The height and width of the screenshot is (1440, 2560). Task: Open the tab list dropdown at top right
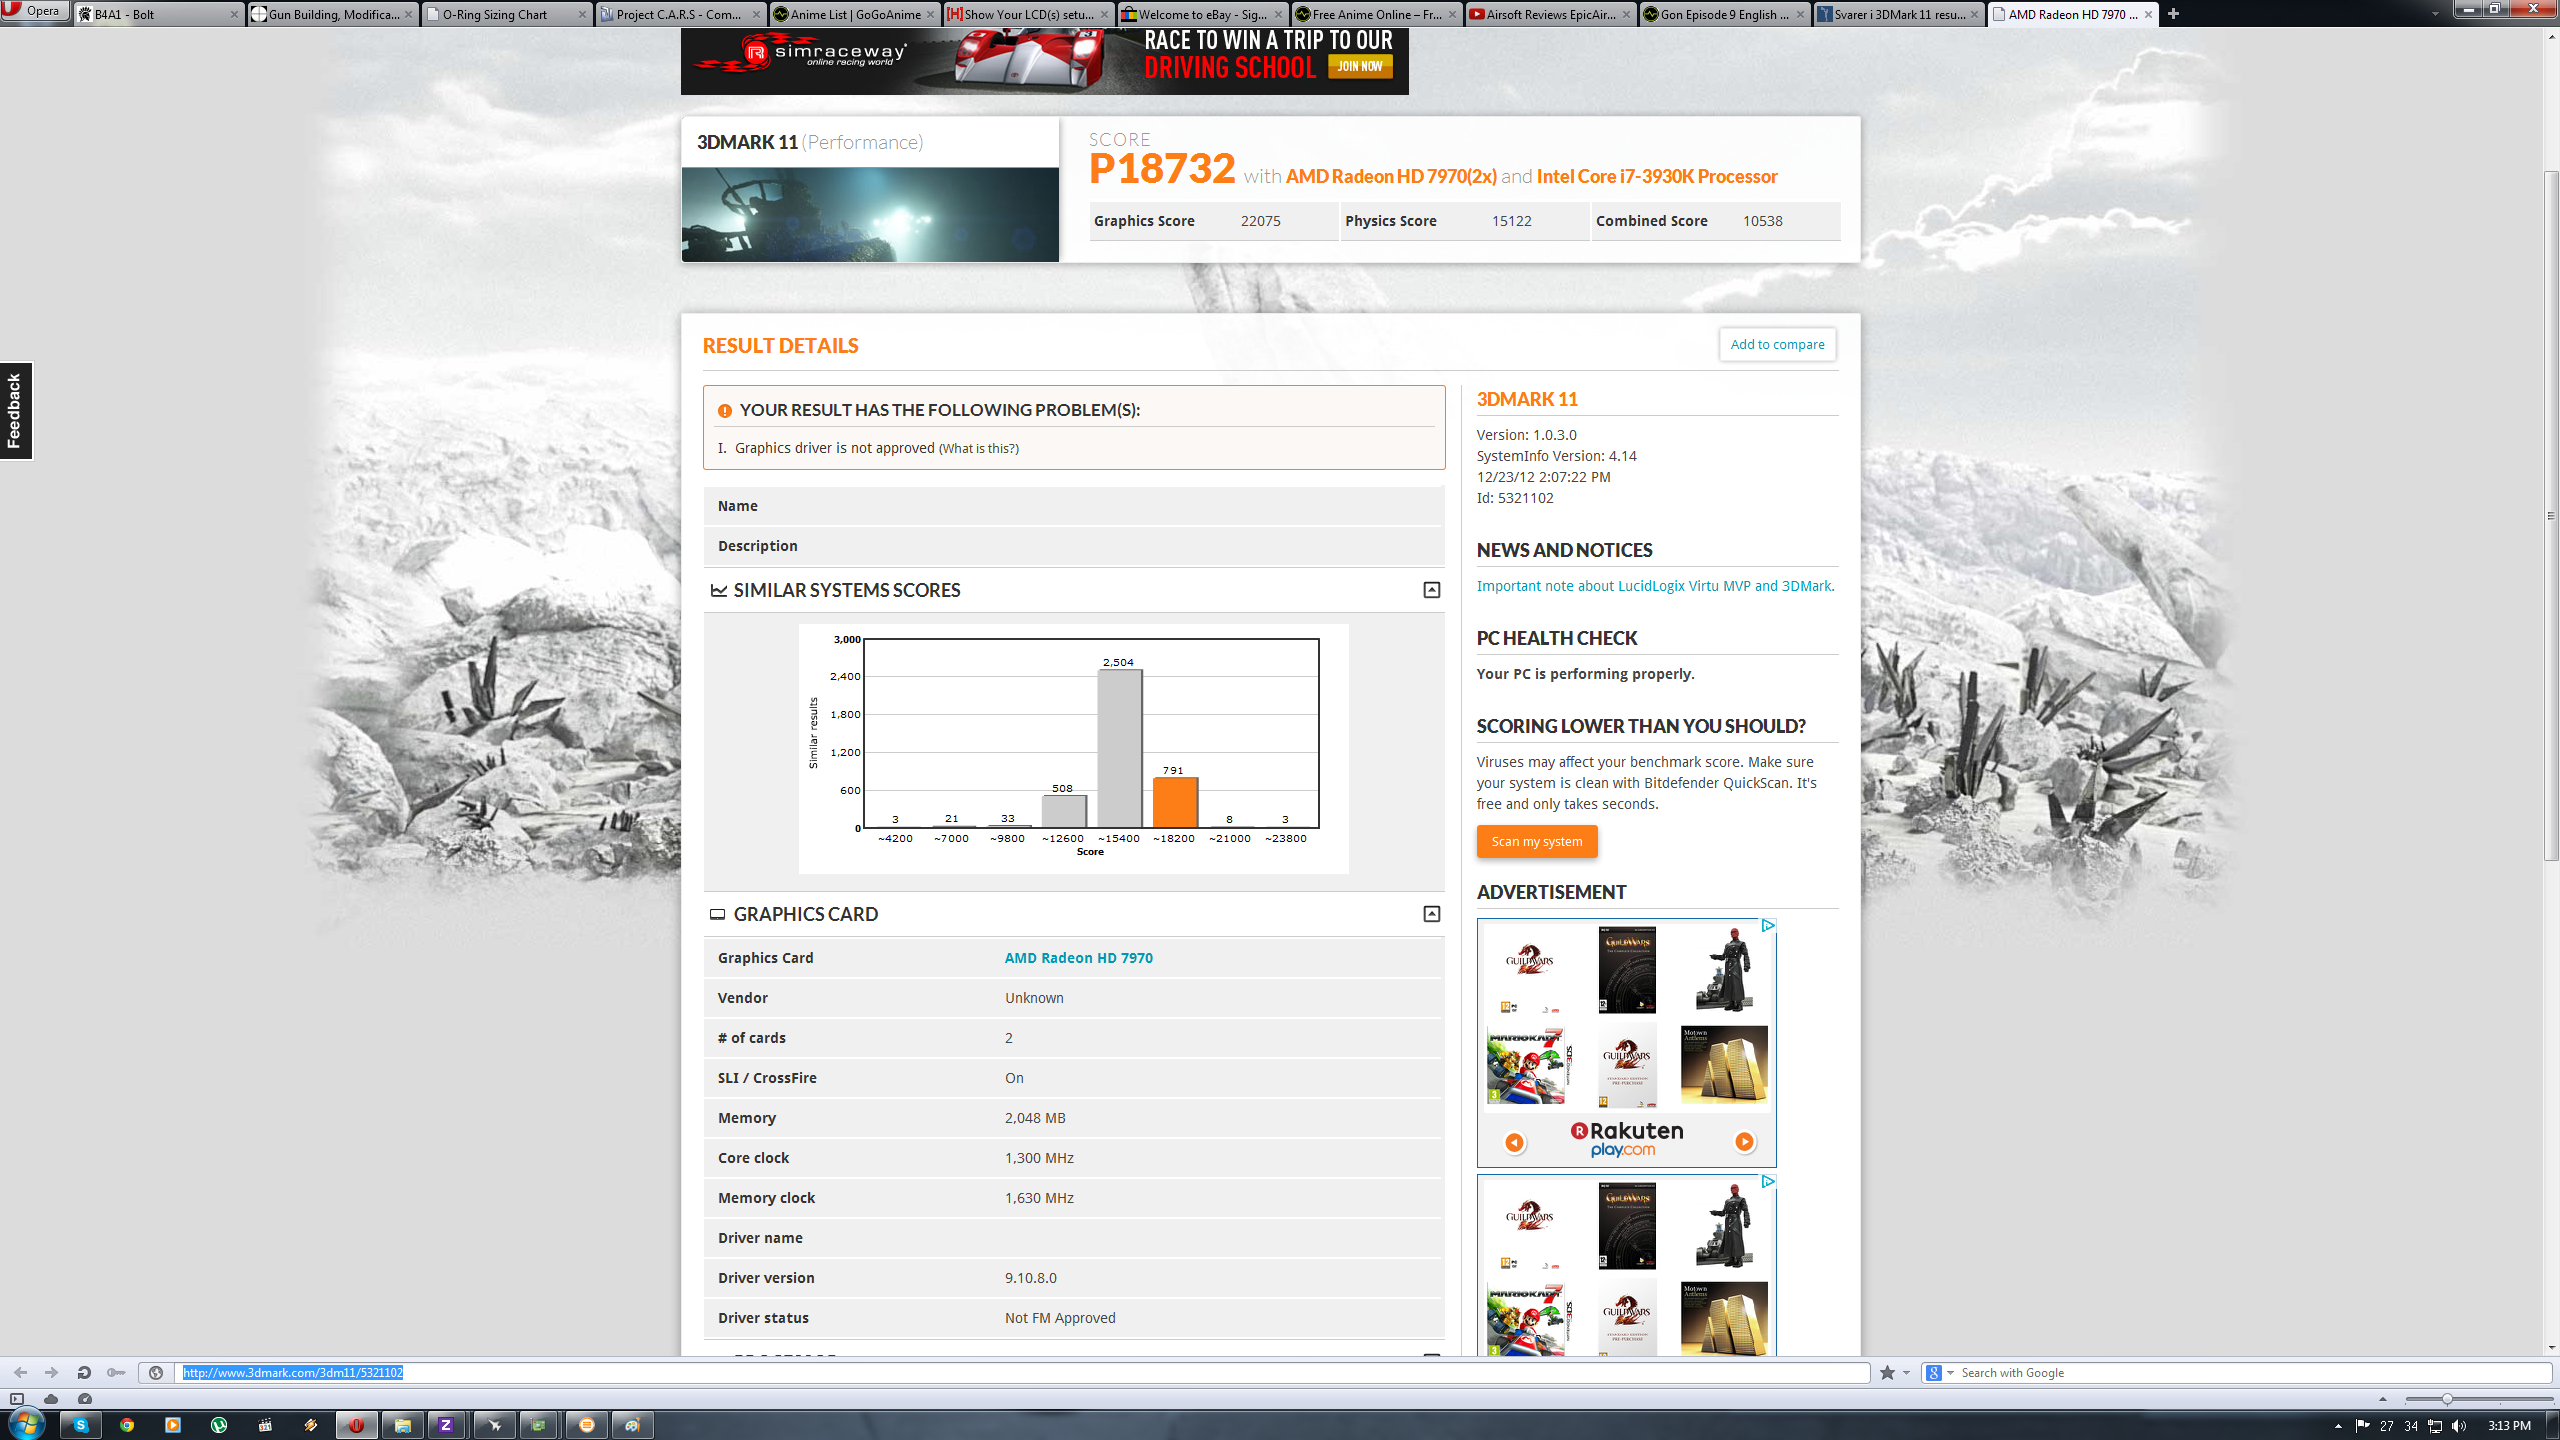coord(2434,14)
